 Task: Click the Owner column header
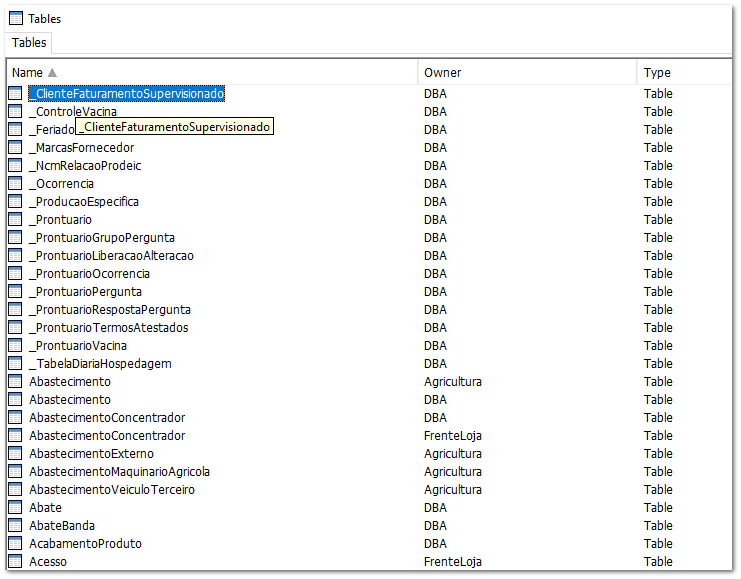(x=442, y=73)
